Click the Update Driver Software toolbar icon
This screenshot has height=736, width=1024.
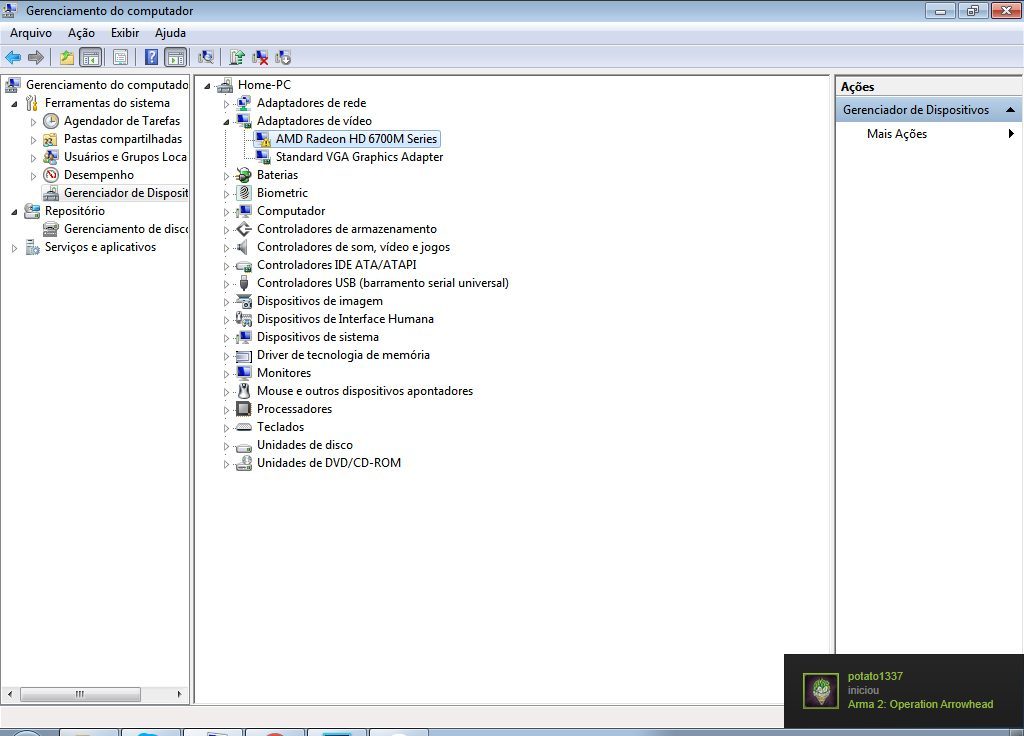237,57
